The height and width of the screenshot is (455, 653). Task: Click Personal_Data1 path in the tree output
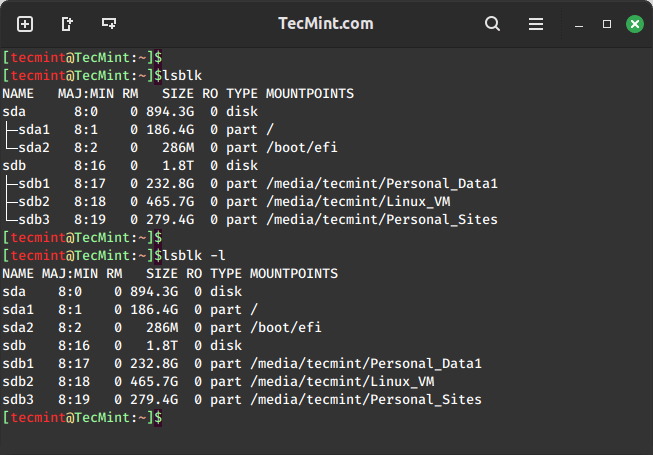tap(381, 183)
